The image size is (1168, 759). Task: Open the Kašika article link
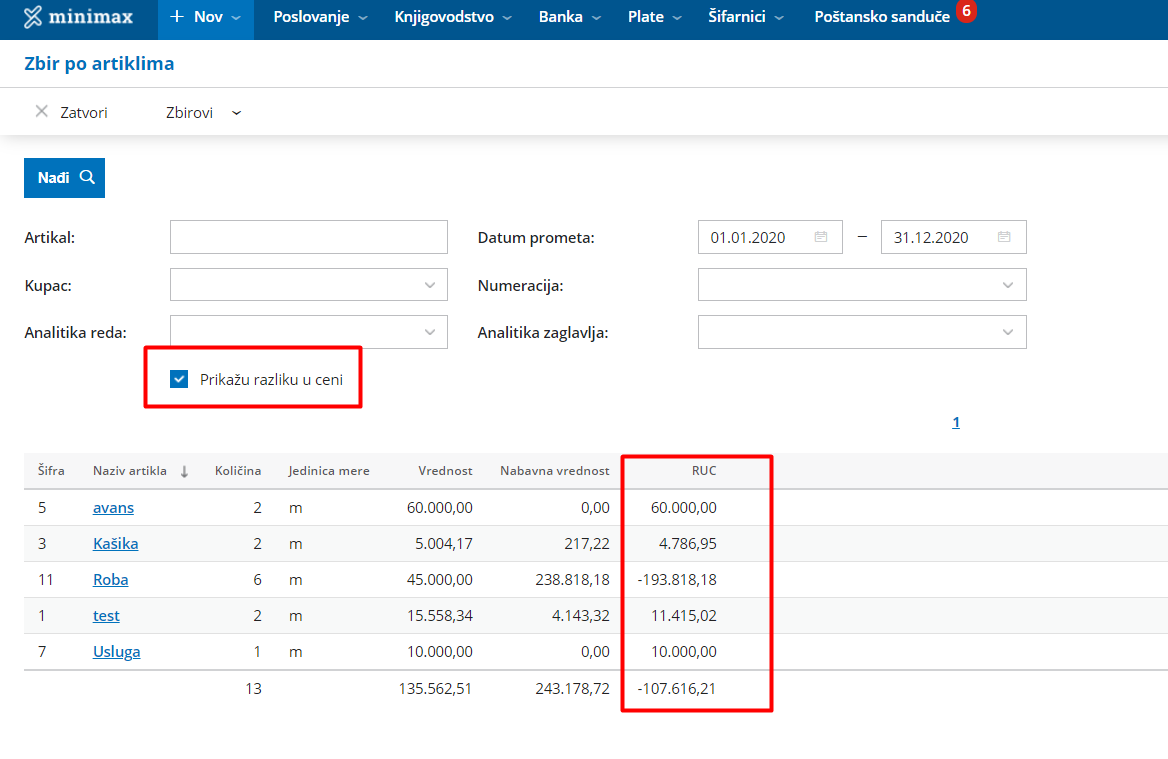pos(115,544)
